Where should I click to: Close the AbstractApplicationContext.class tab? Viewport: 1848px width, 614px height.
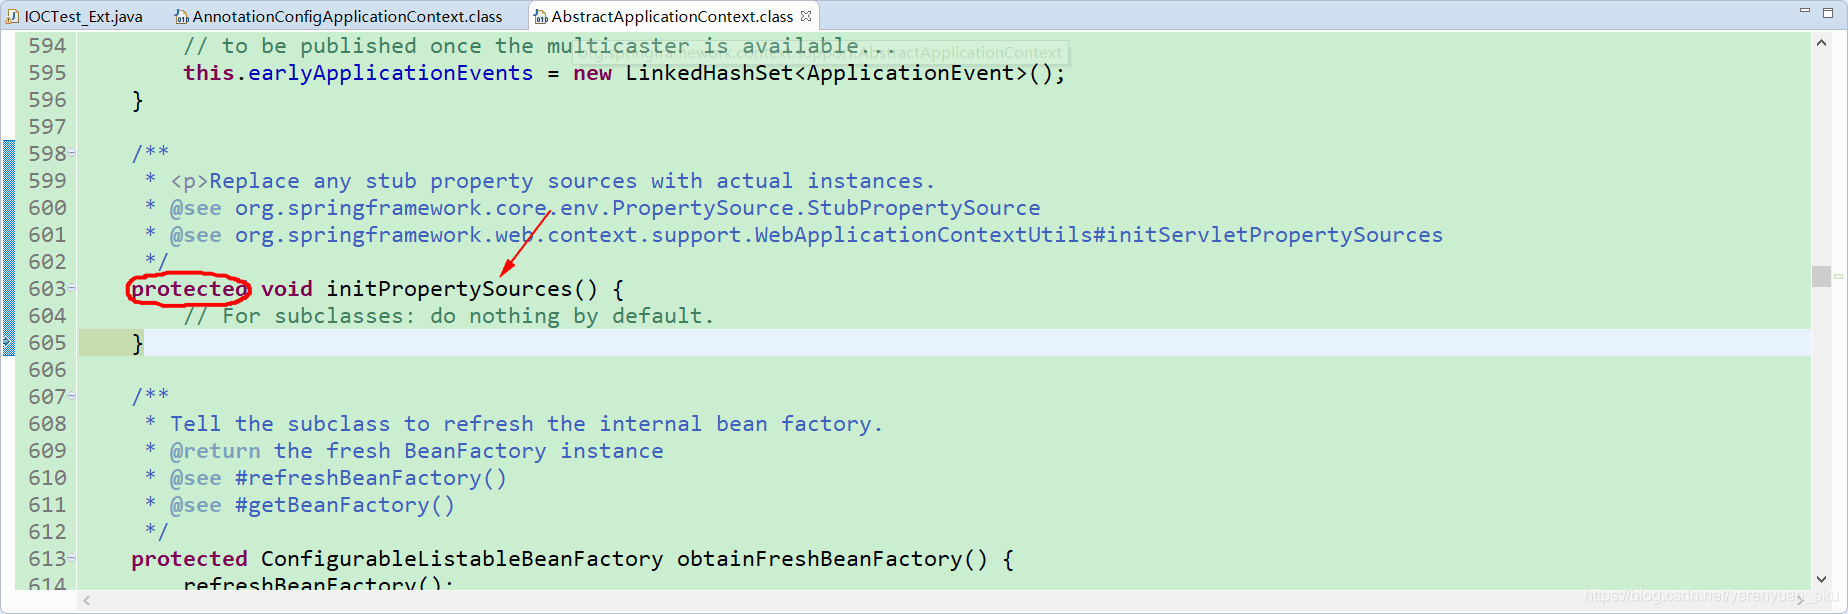806,16
